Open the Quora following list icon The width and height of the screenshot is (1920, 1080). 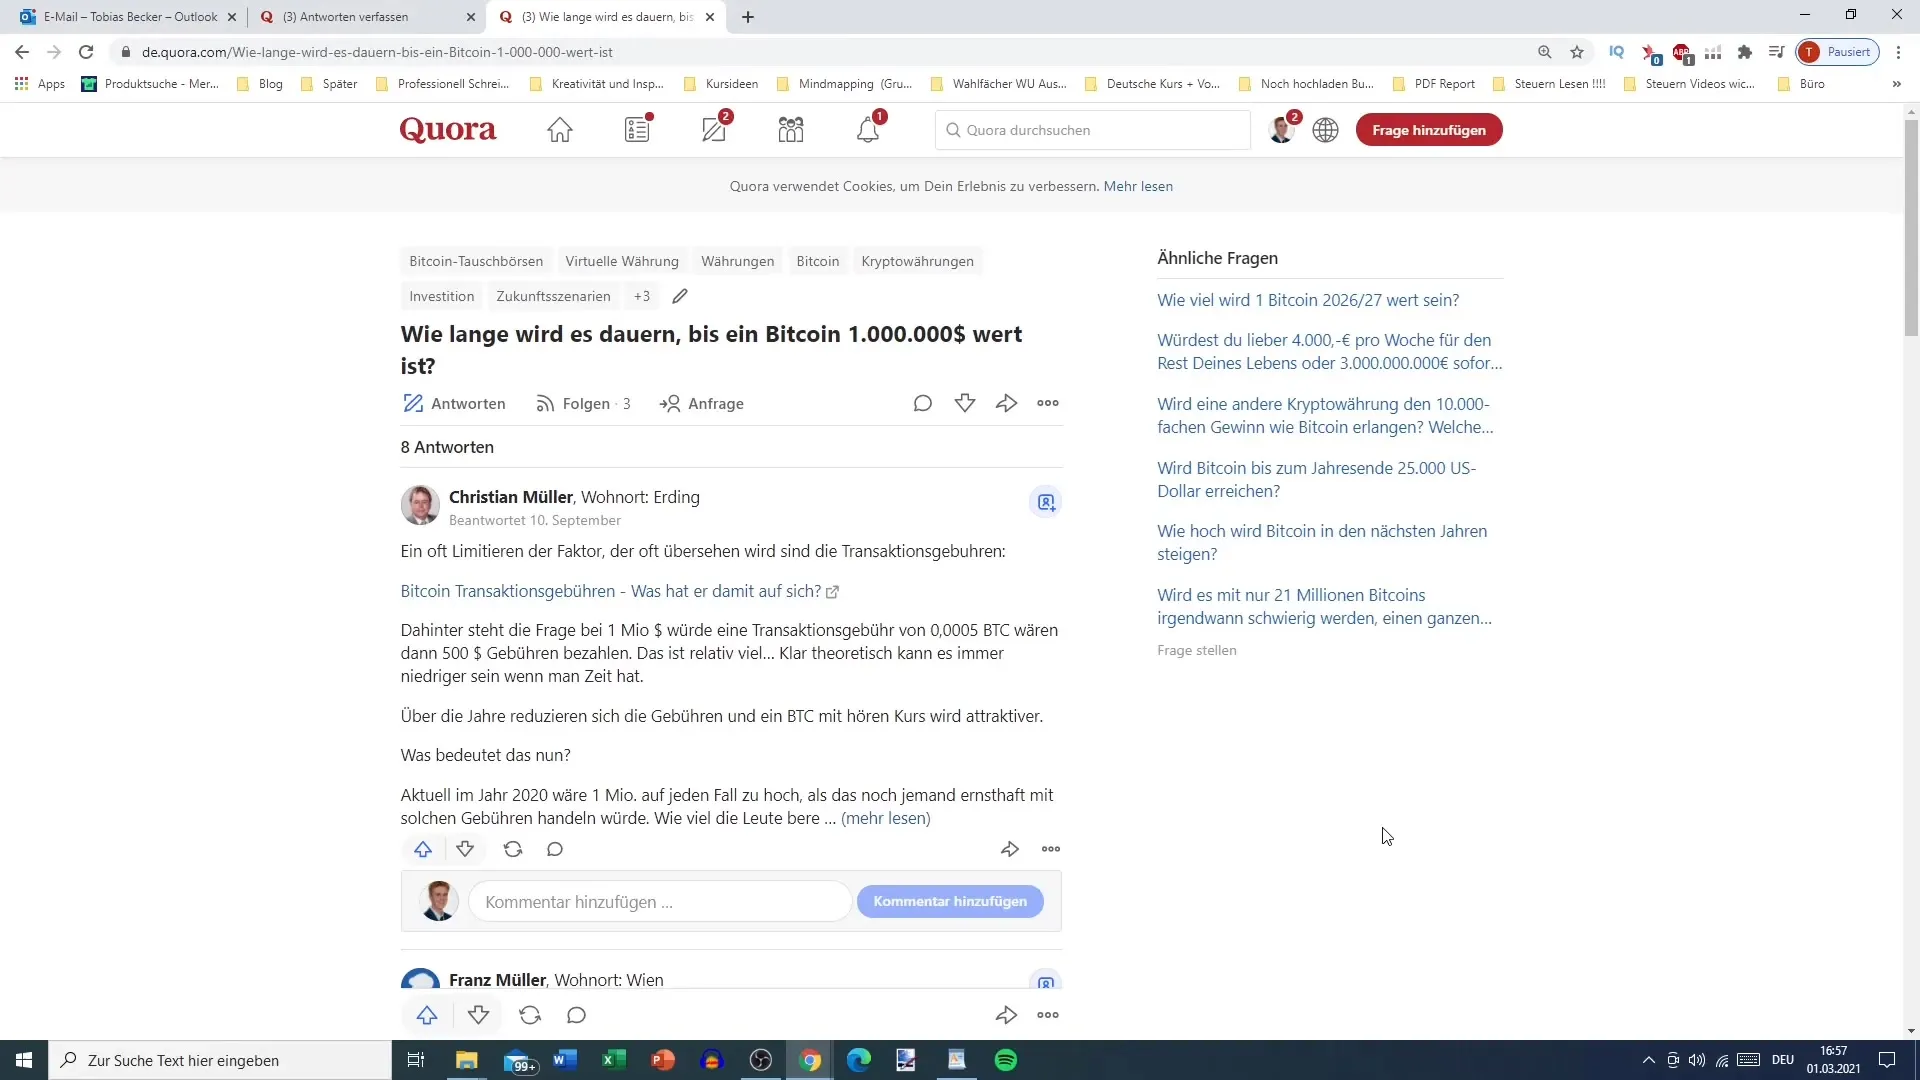click(638, 129)
